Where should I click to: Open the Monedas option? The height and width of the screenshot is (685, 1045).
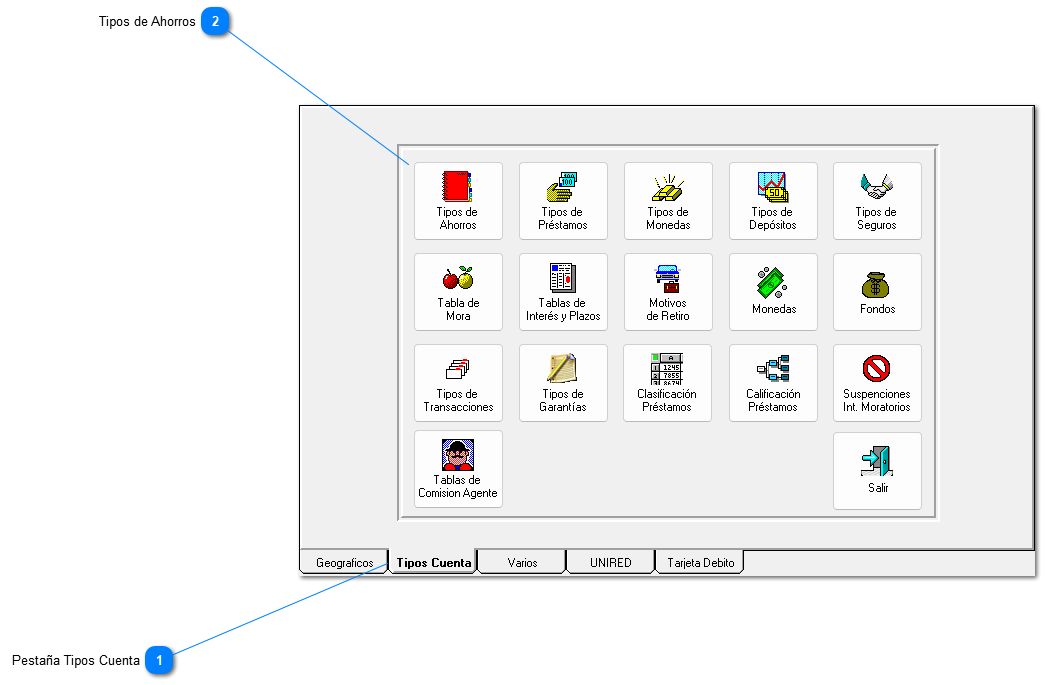[773, 292]
